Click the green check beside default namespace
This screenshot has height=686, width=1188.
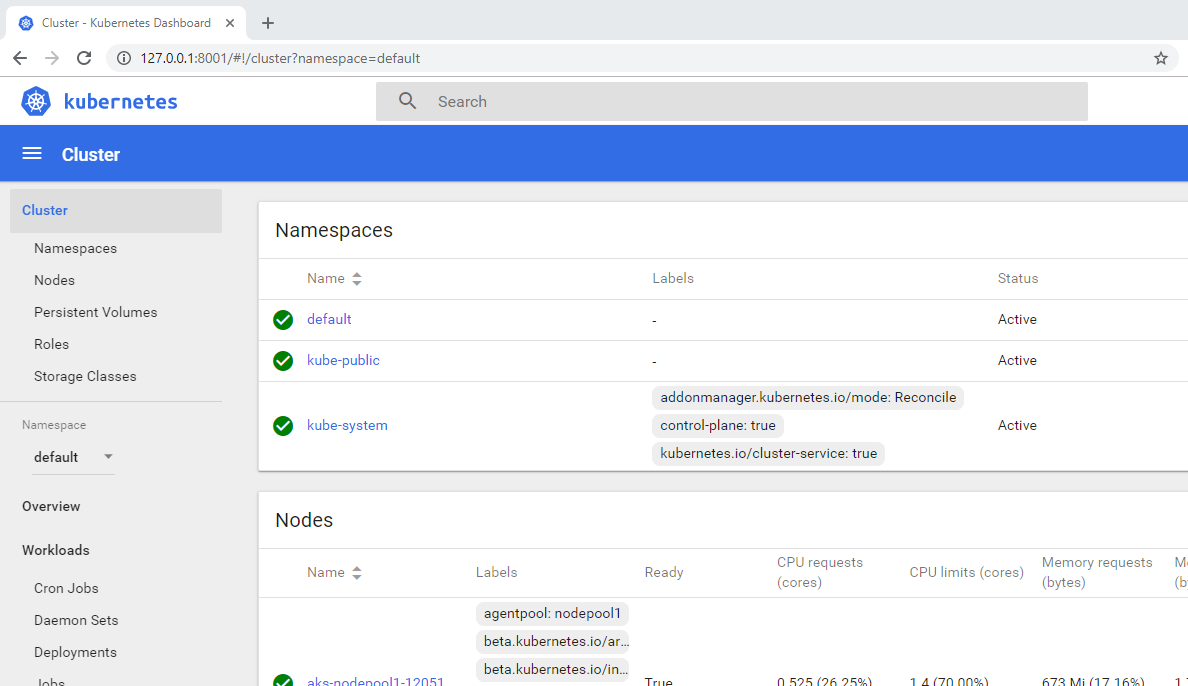(283, 320)
